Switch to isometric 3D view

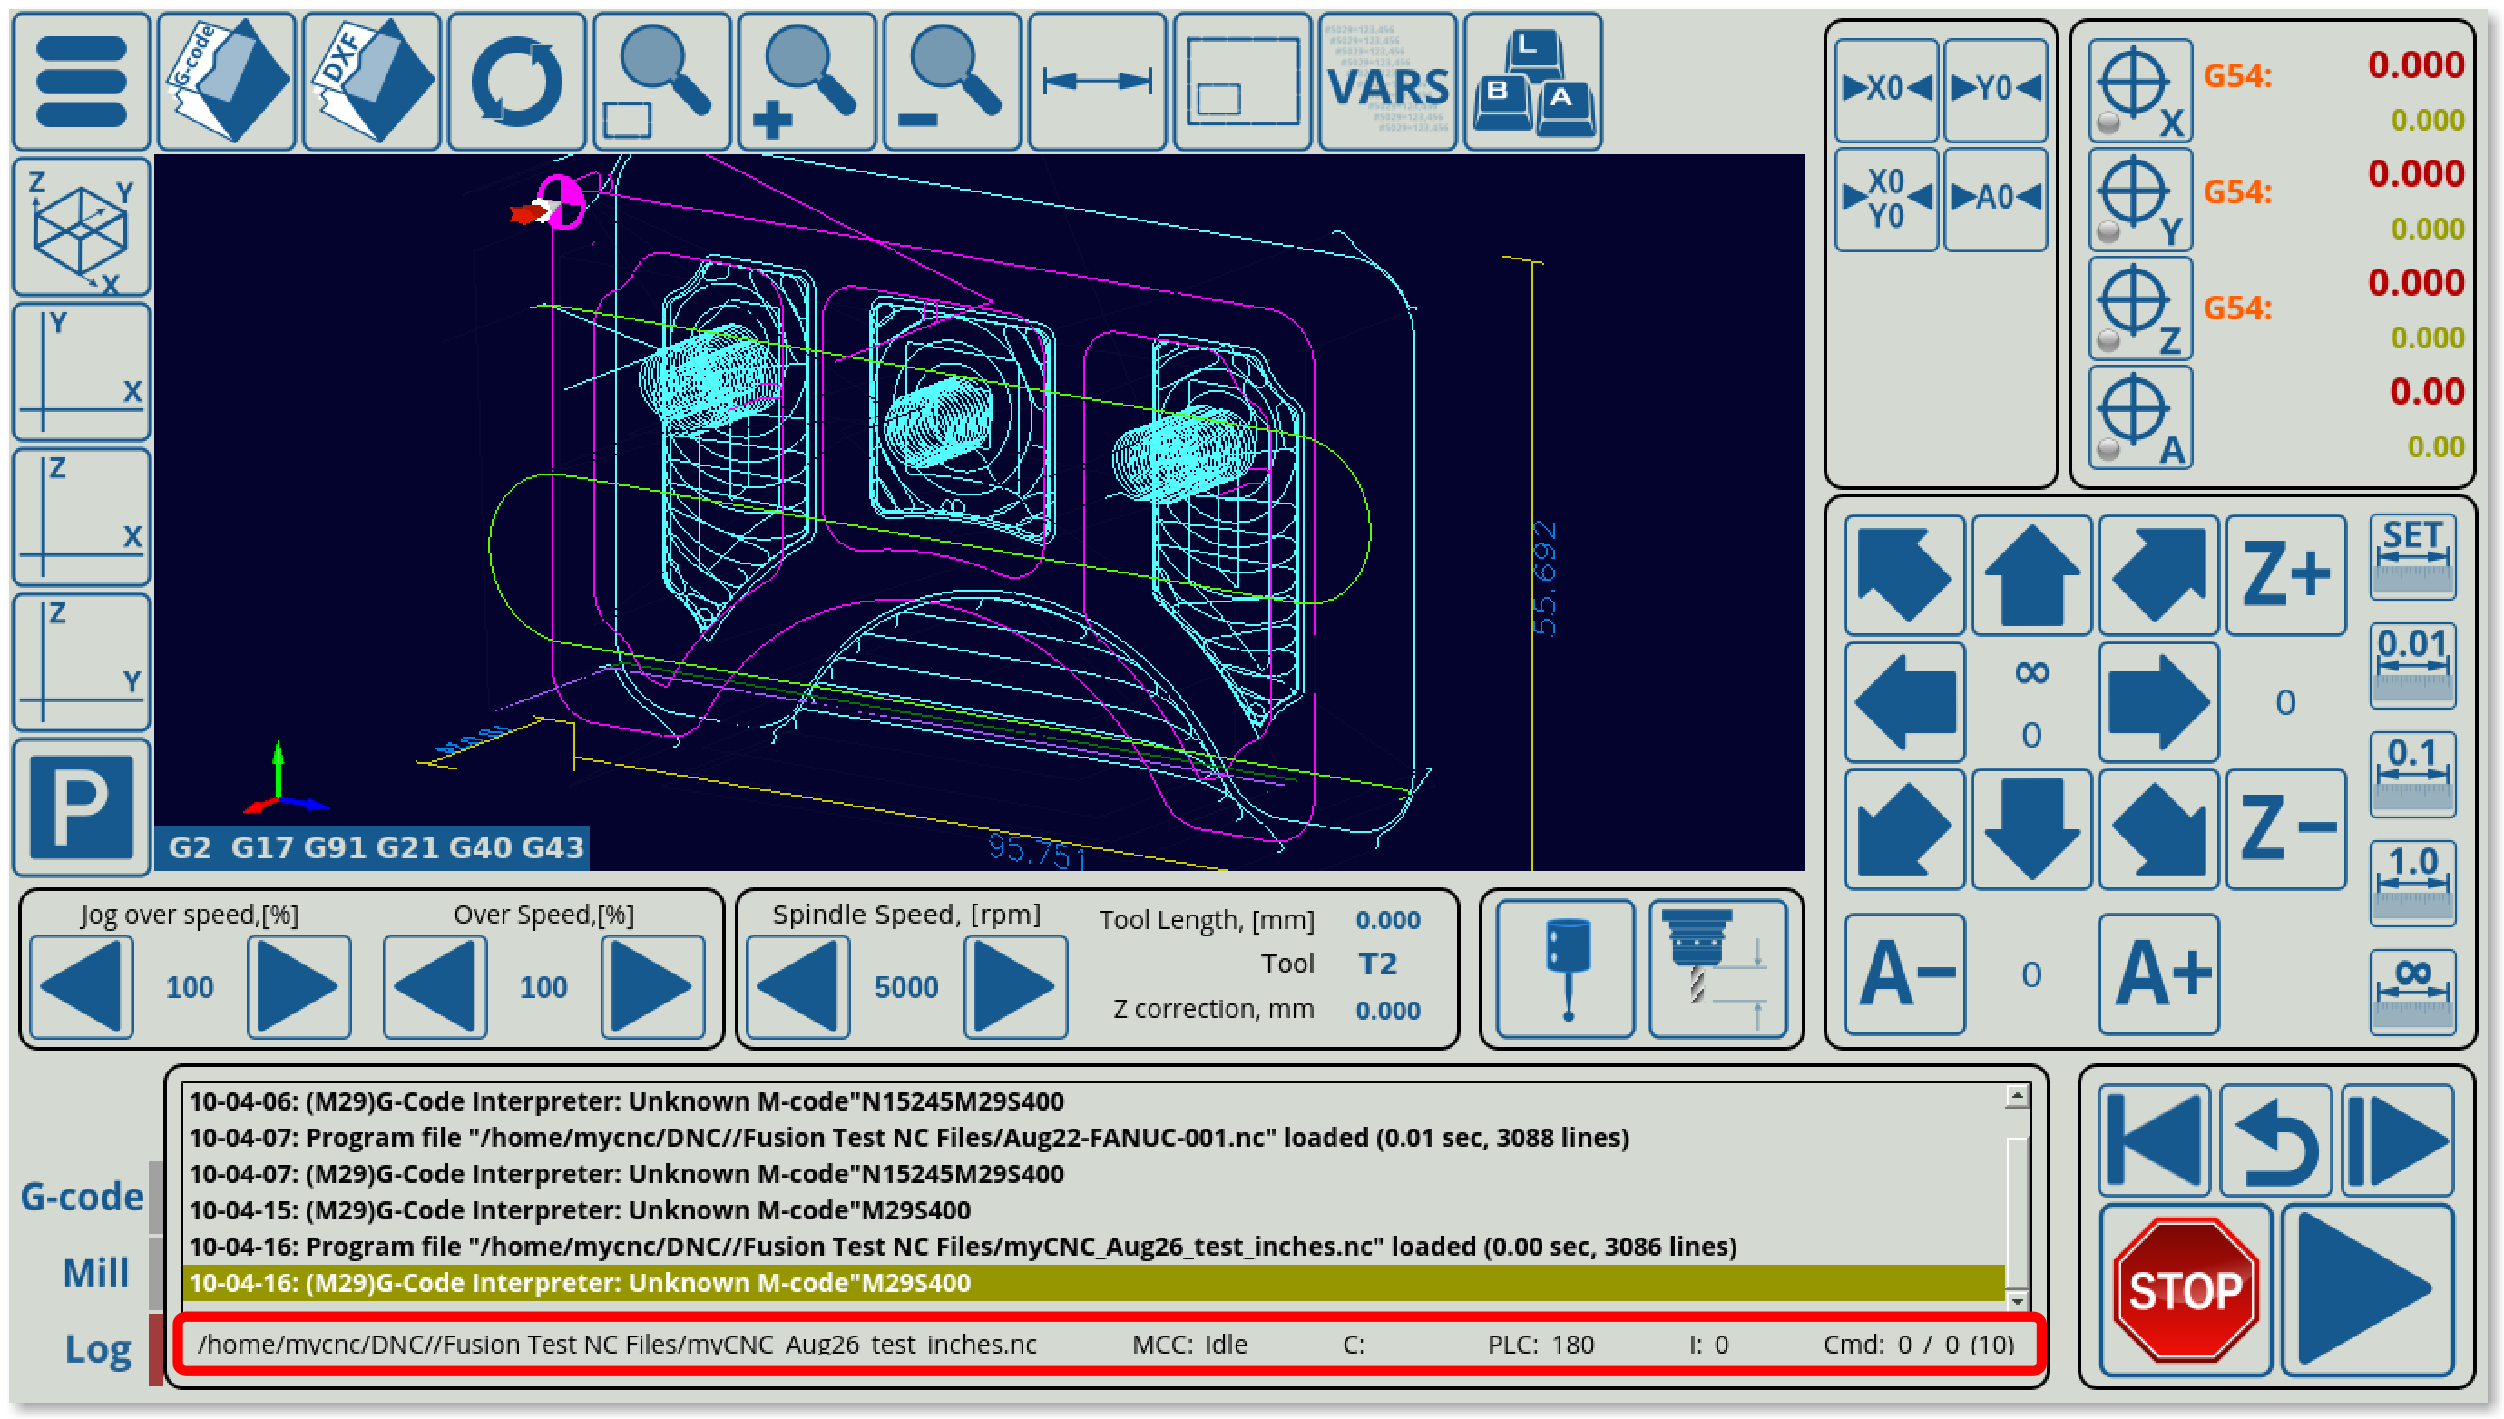click(81, 228)
